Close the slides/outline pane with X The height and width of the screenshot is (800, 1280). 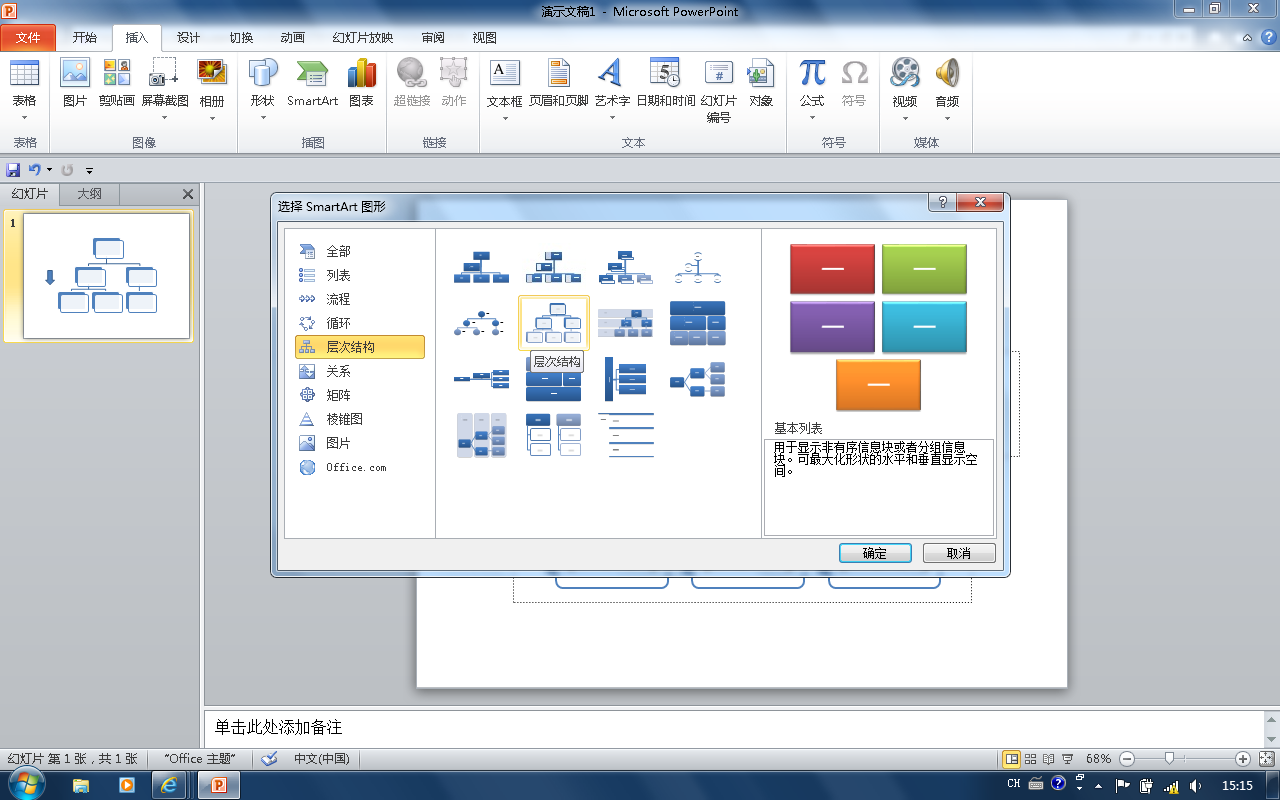pos(188,194)
